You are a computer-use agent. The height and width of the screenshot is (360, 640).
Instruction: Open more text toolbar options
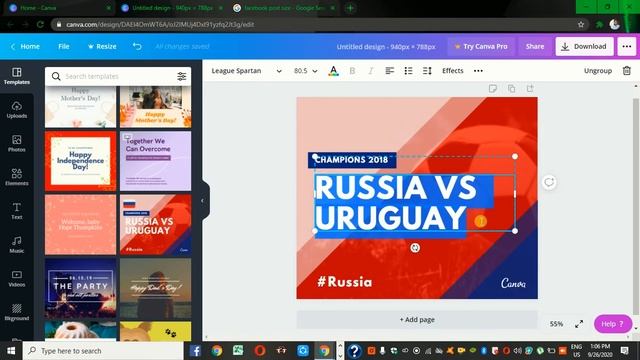click(478, 71)
